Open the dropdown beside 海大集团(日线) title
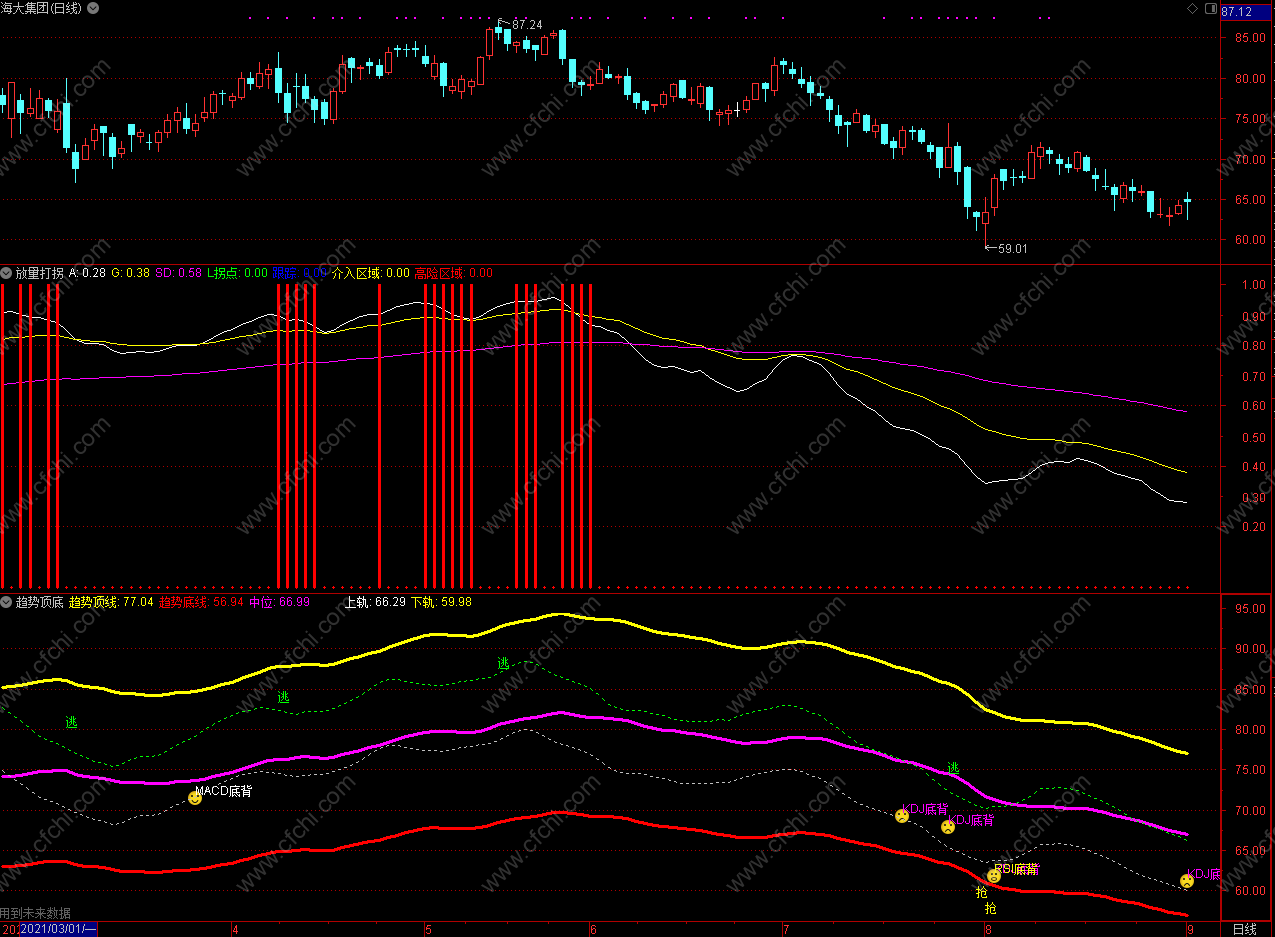 [94, 8]
